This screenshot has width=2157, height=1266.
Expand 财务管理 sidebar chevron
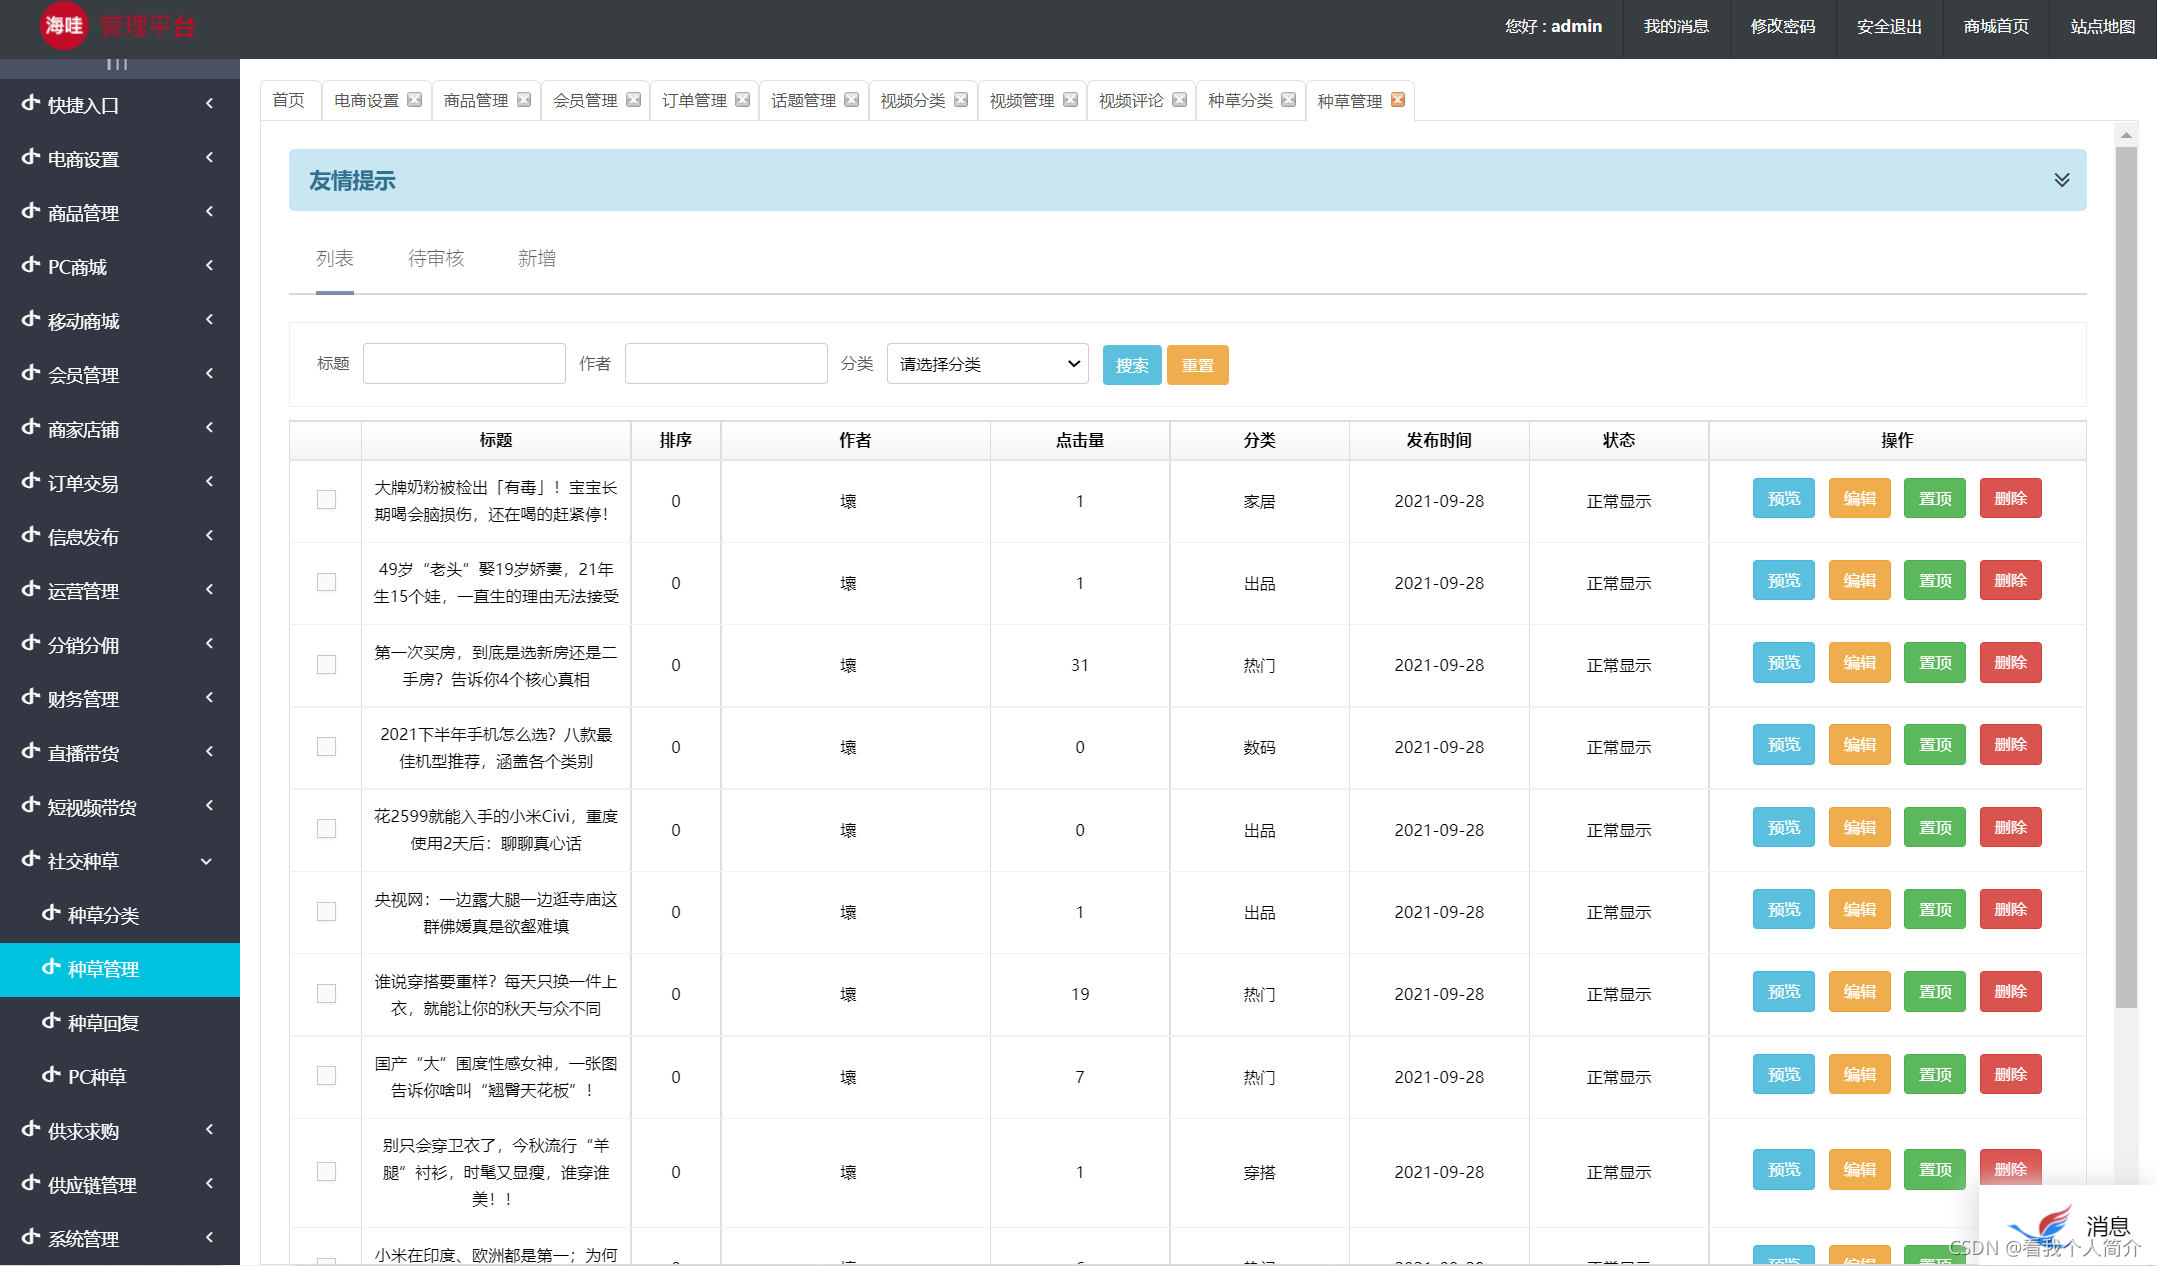209,698
